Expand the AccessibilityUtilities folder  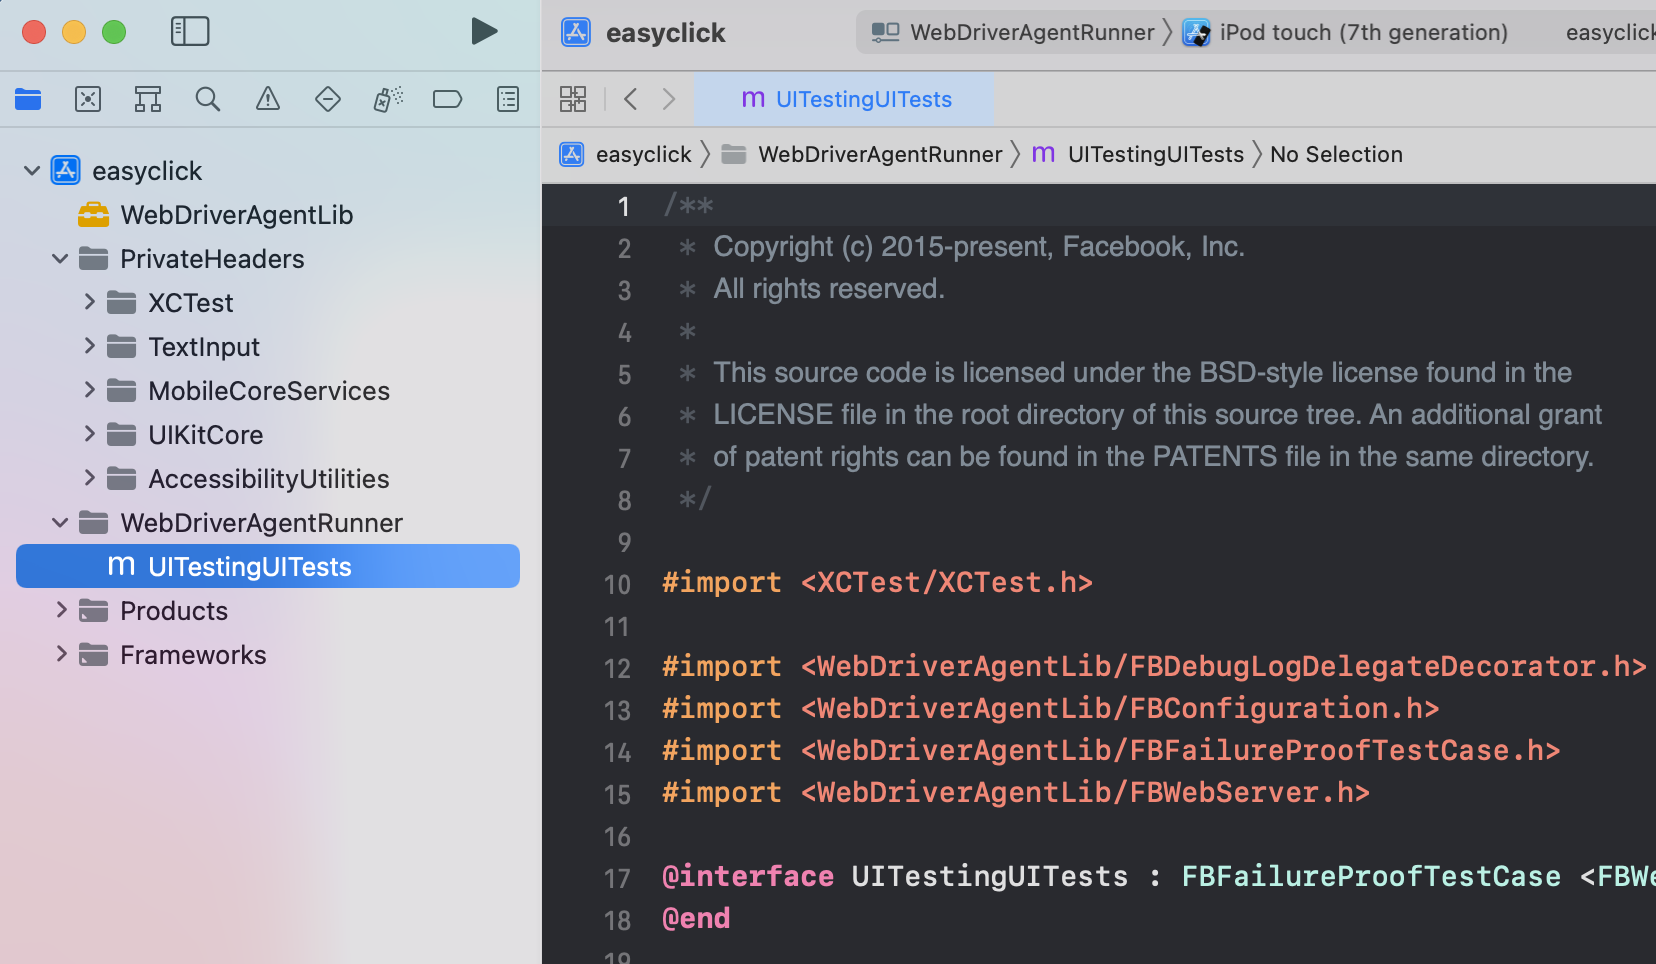[89, 478]
